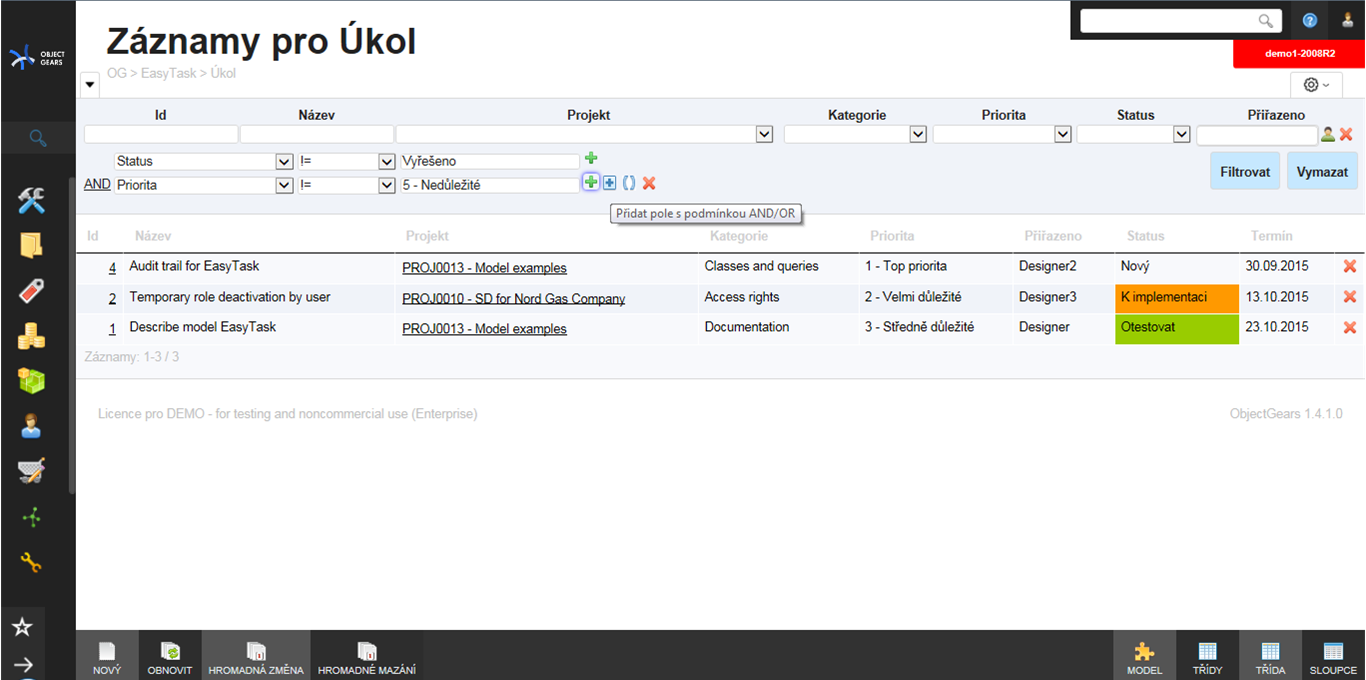The image size is (1366, 680).
Task: Open operator dropdown on Priorita condition
Action: [387, 185]
